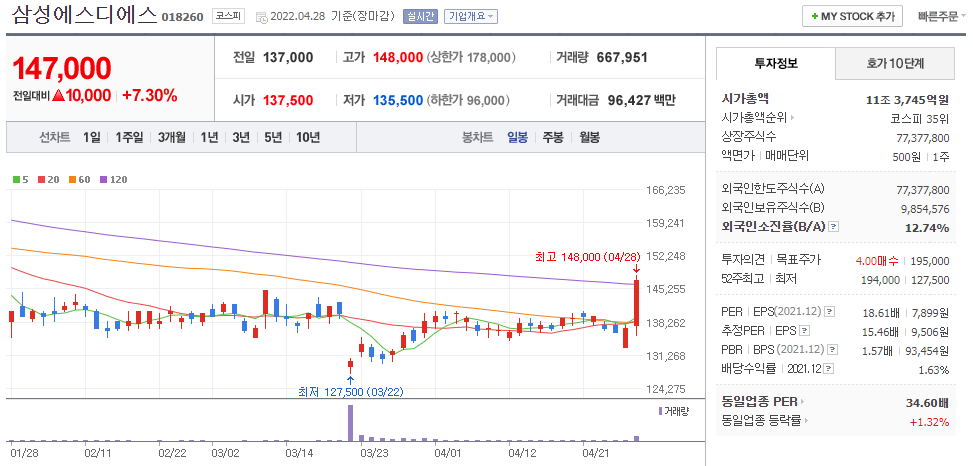Click the red 20-day moving average swatch
The width and height of the screenshot is (973, 466).
pyautogui.click(x=42, y=180)
